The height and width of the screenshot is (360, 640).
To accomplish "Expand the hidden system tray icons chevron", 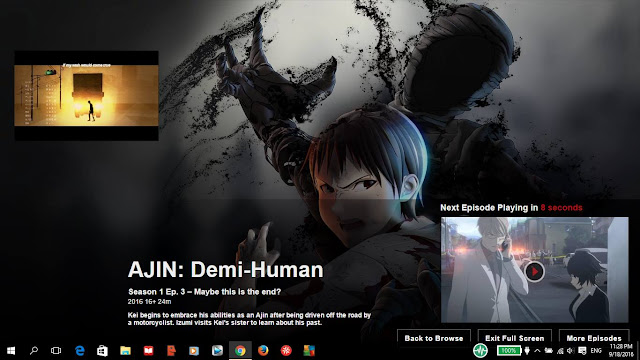I will coord(537,351).
